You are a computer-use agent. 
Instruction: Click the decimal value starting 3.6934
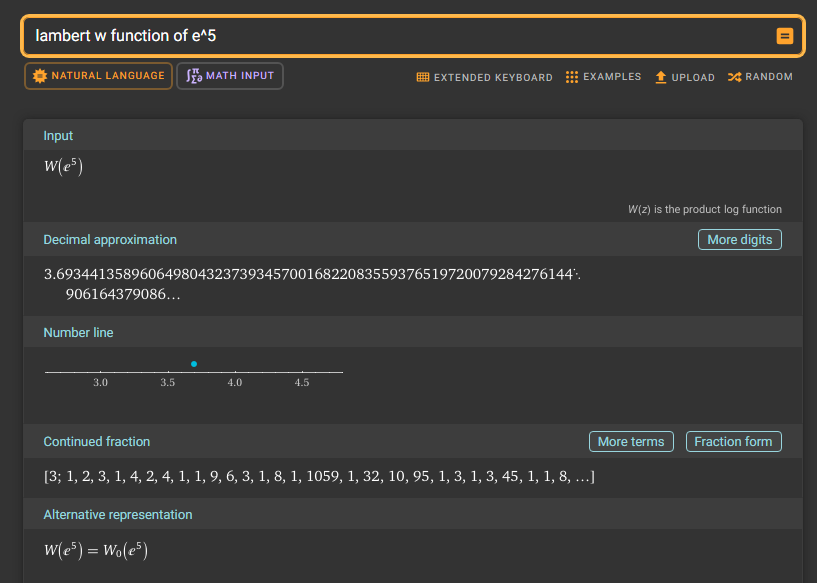point(310,274)
